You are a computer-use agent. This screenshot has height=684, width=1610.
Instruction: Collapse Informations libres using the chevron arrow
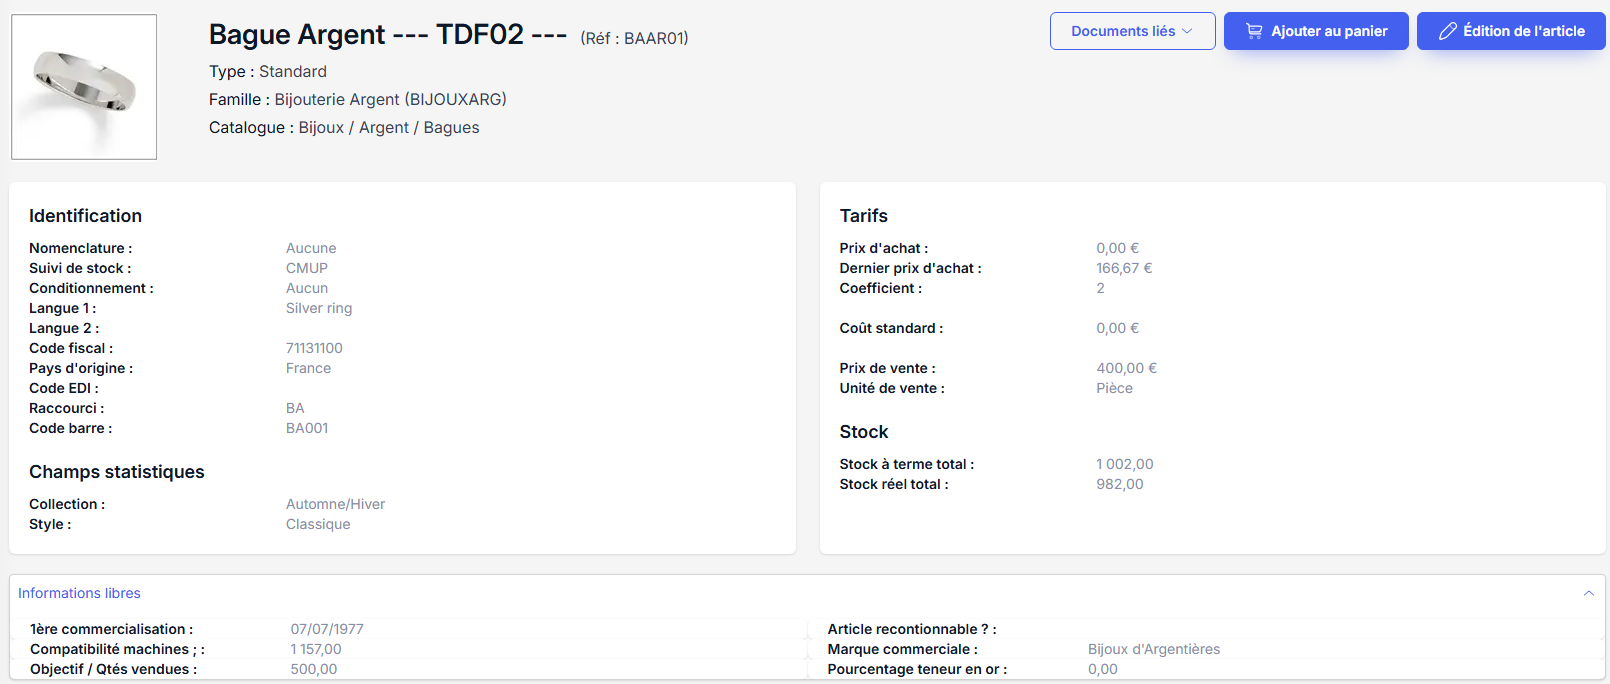click(x=1588, y=593)
